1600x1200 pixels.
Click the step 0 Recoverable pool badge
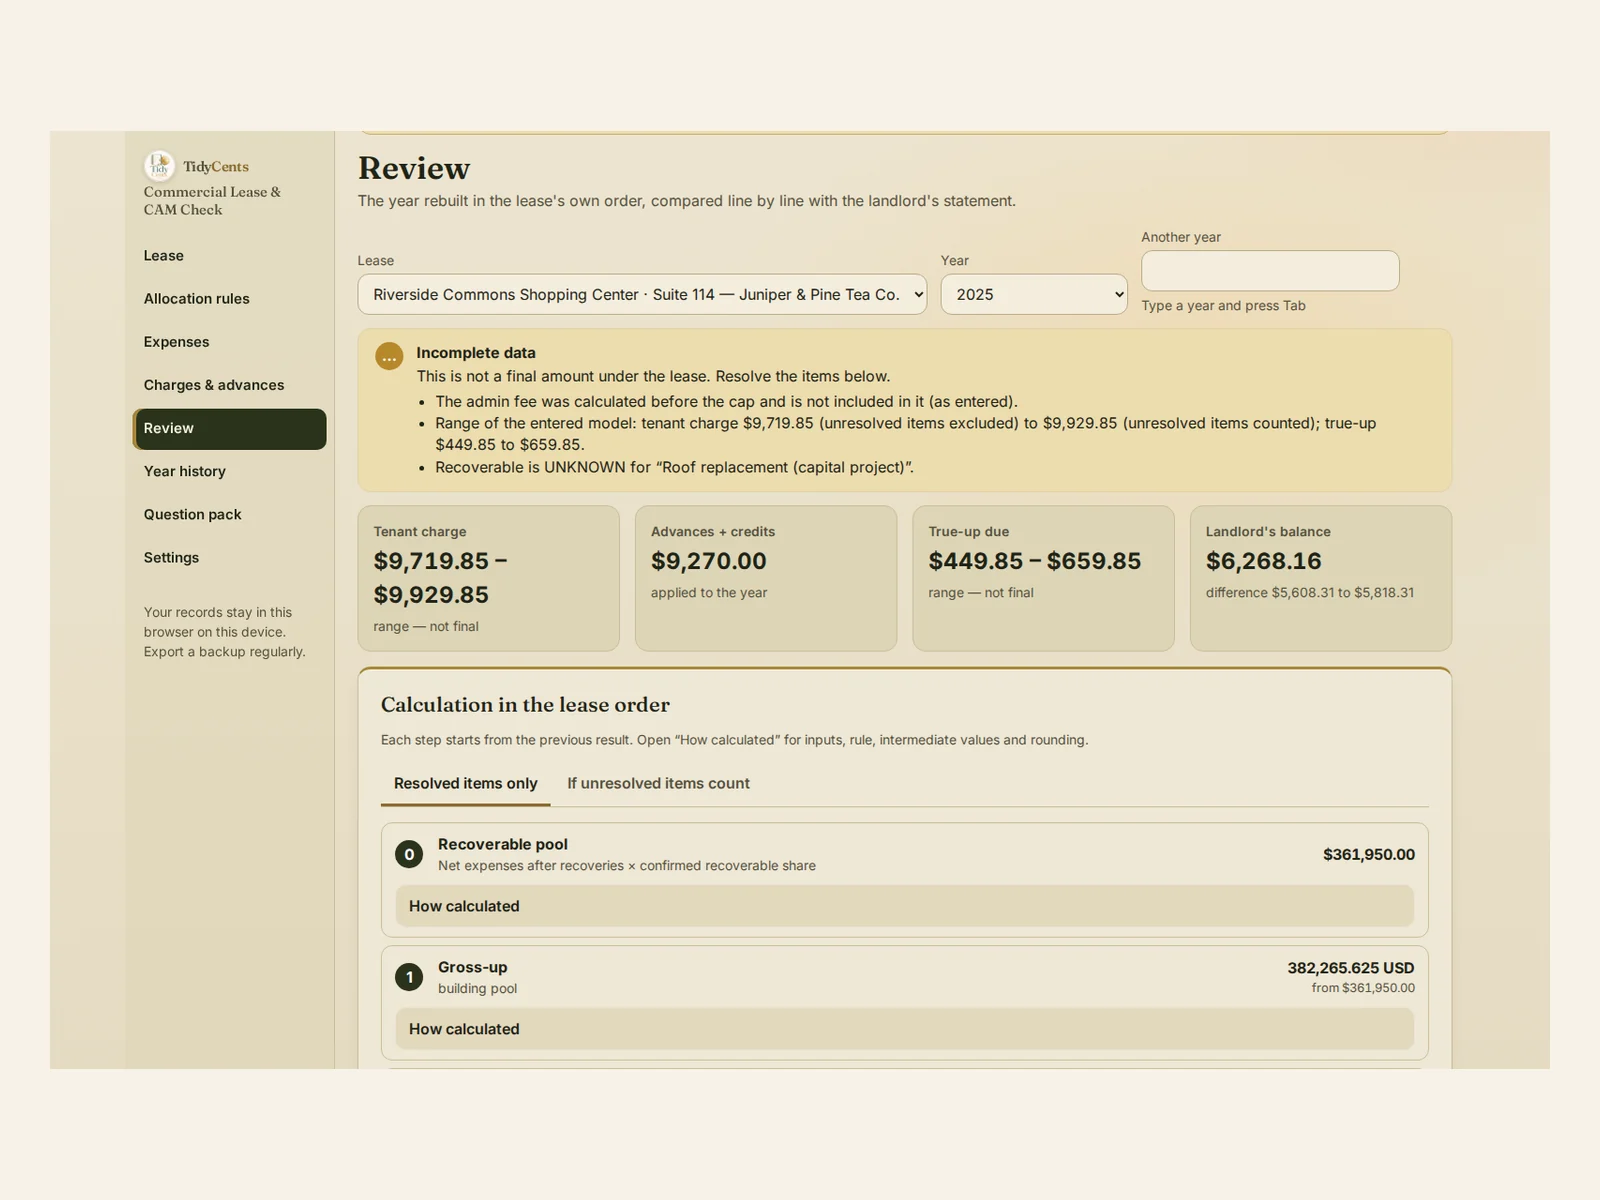(409, 854)
